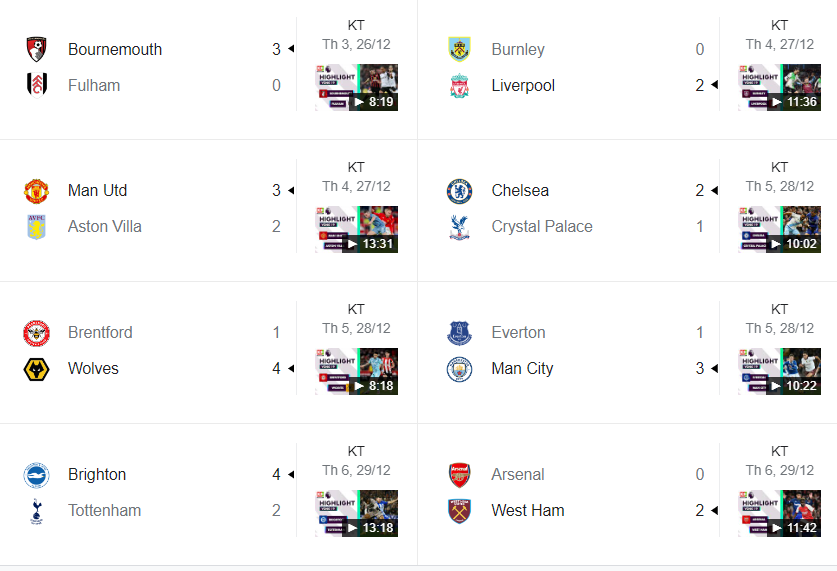Play the Brentford vs Wolves 8:18 highlight

click(x=357, y=371)
